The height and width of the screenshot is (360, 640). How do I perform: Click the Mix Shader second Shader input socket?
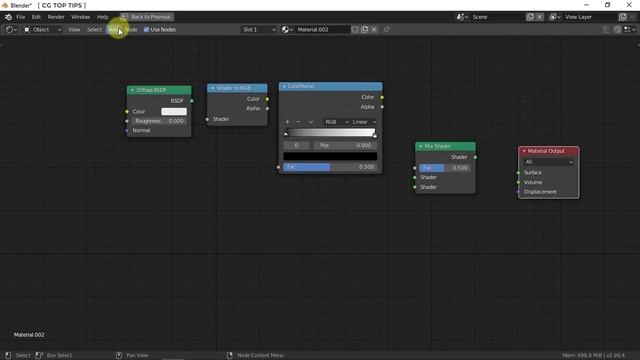[x=415, y=187]
